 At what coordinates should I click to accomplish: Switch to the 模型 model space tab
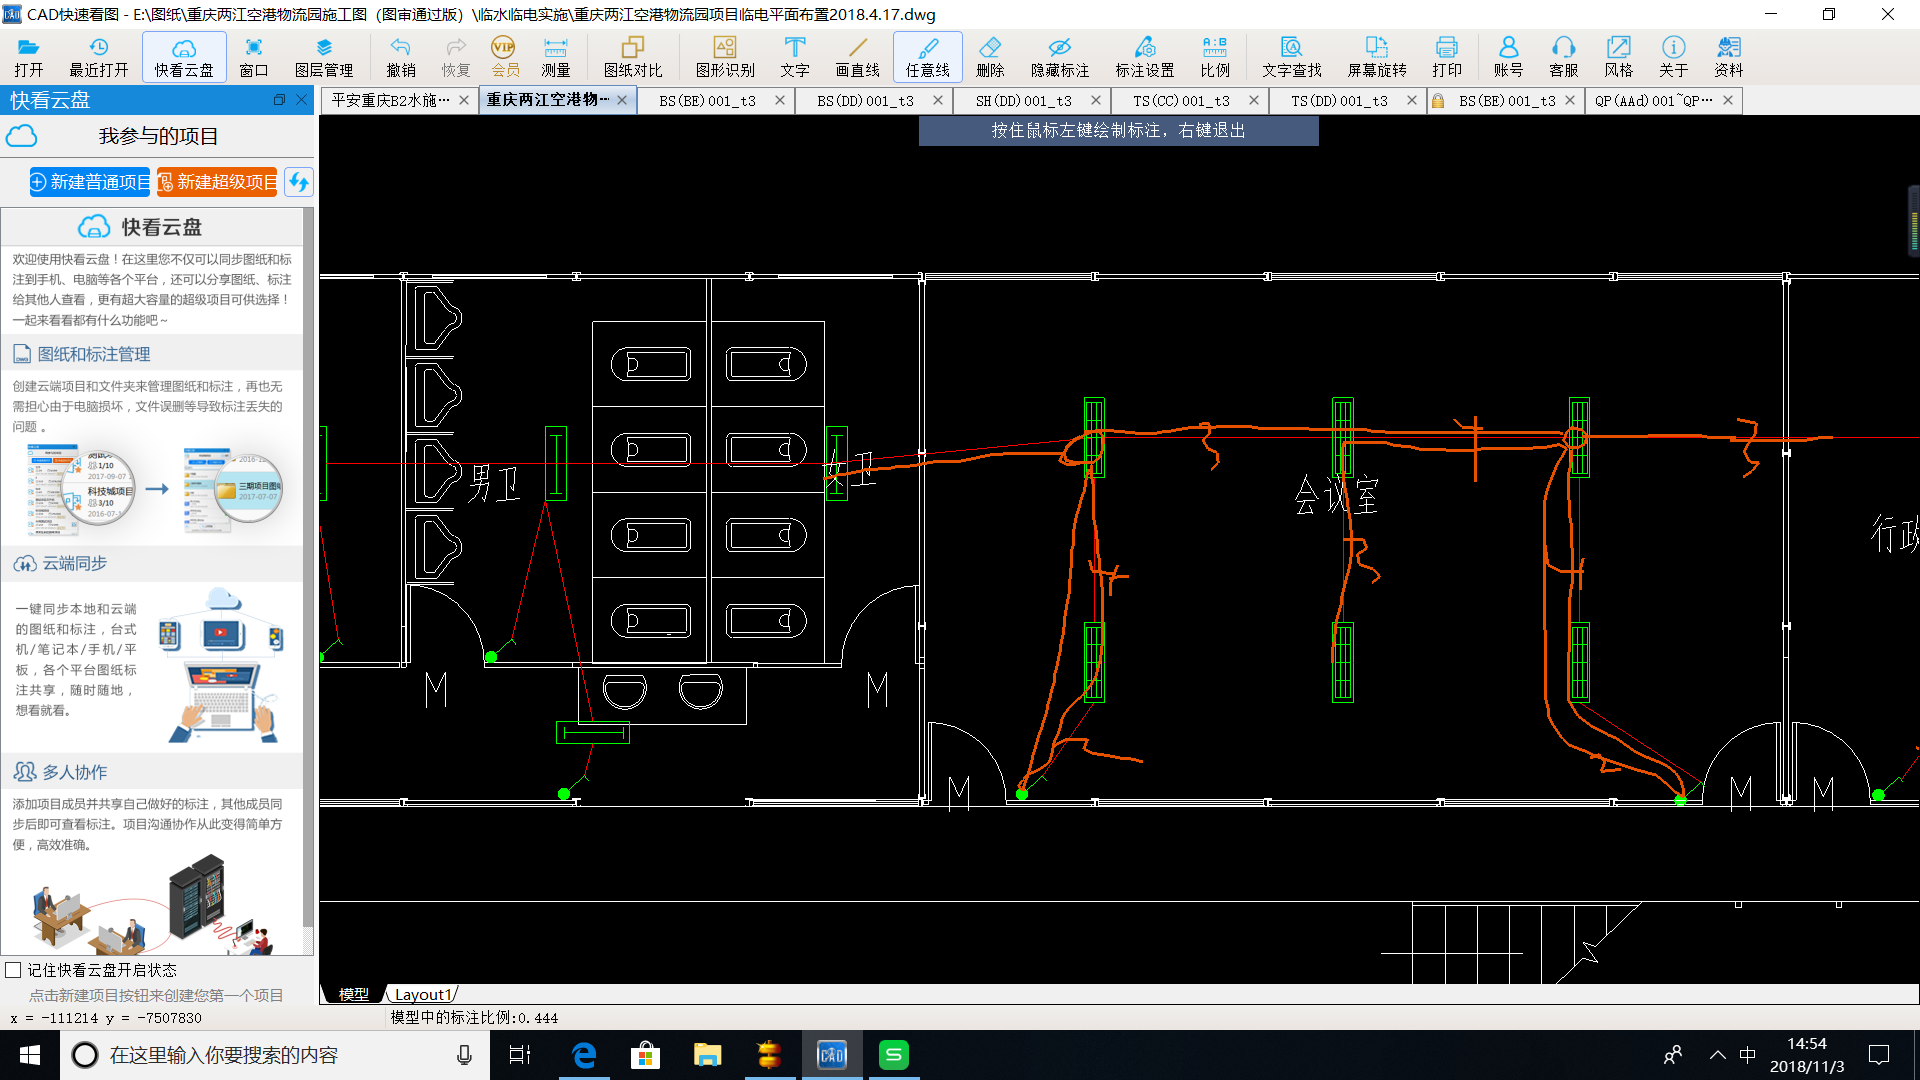tap(354, 994)
